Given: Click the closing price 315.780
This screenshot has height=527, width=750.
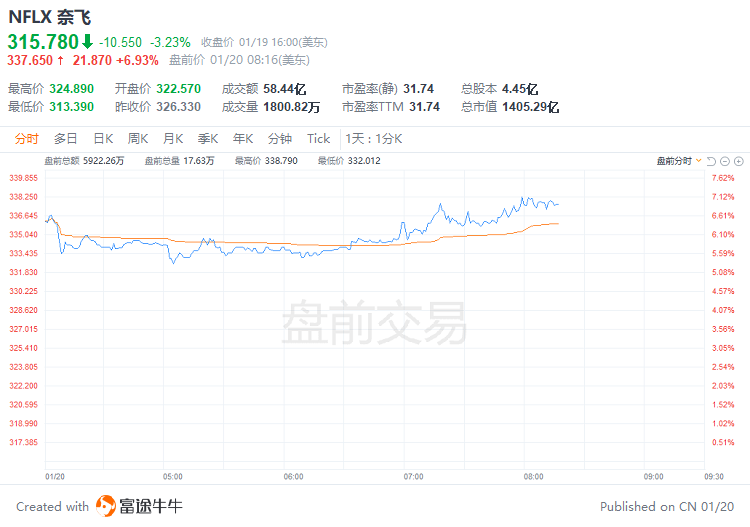Looking at the screenshot, I should [x=43, y=42].
